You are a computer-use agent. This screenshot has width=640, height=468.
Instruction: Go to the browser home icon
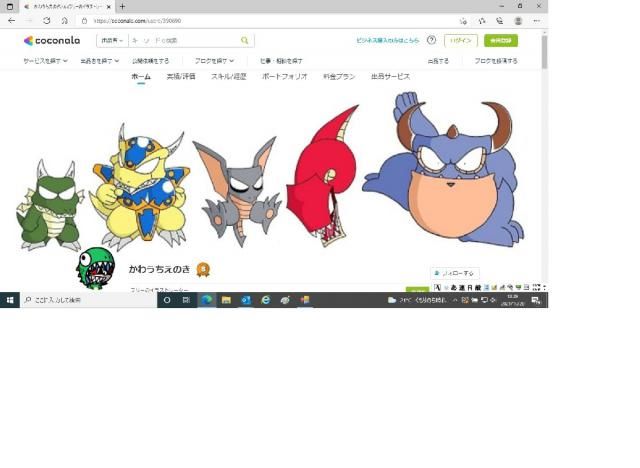pyautogui.click(x=64, y=21)
